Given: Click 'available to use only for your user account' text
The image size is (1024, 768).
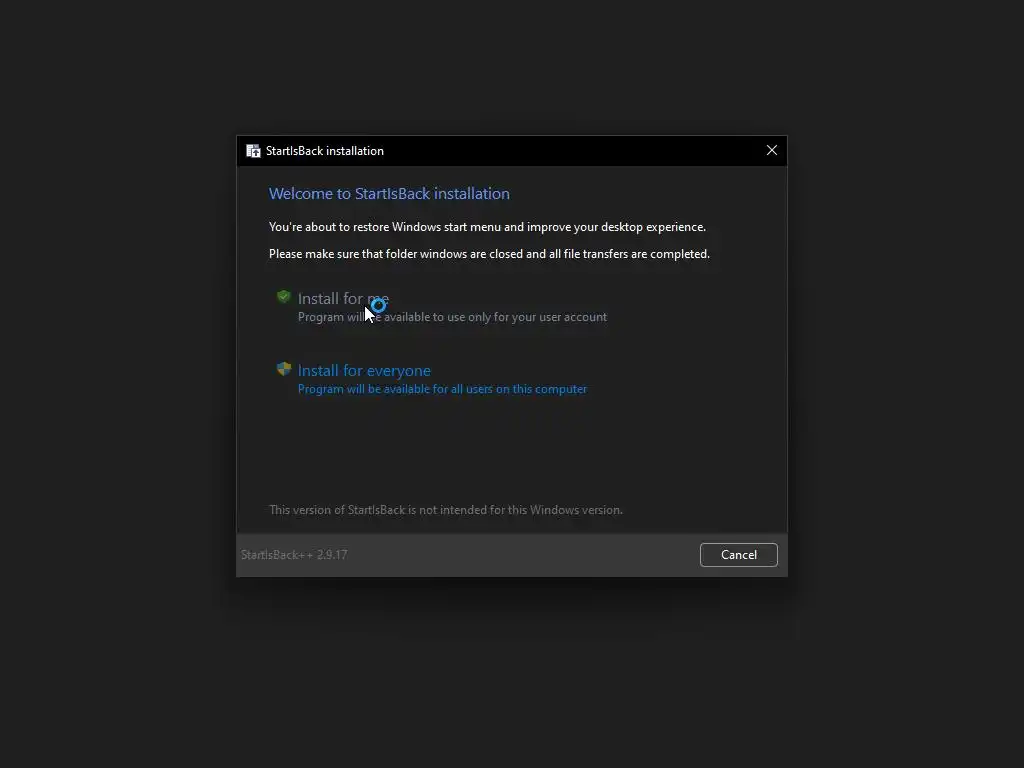Looking at the screenshot, I should tap(495, 317).
